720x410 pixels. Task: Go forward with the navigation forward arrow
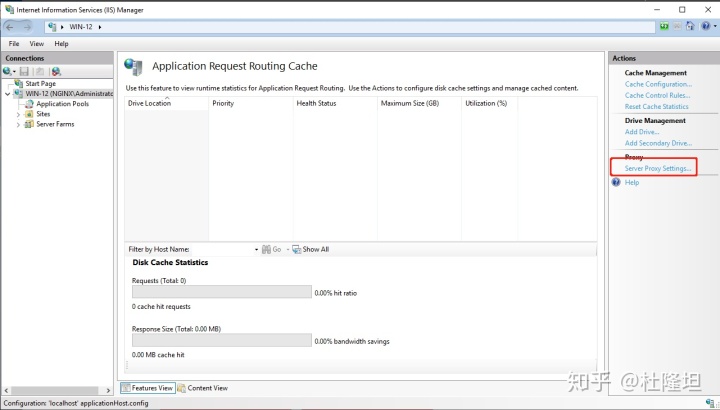[28, 27]
